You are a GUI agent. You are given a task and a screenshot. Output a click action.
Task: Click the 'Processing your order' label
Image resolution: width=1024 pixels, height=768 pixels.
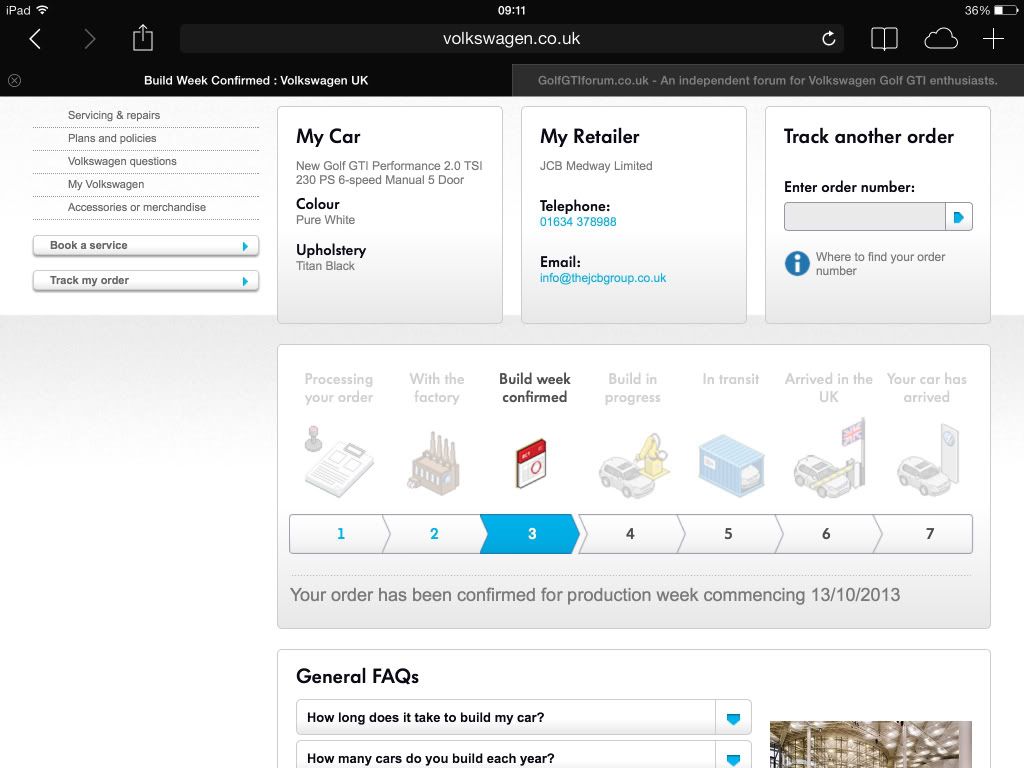pos(338,388)
